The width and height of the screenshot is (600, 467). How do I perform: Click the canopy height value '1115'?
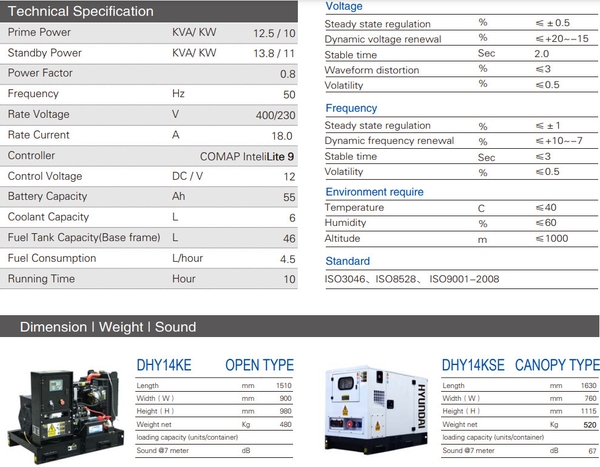coord(589,411)
